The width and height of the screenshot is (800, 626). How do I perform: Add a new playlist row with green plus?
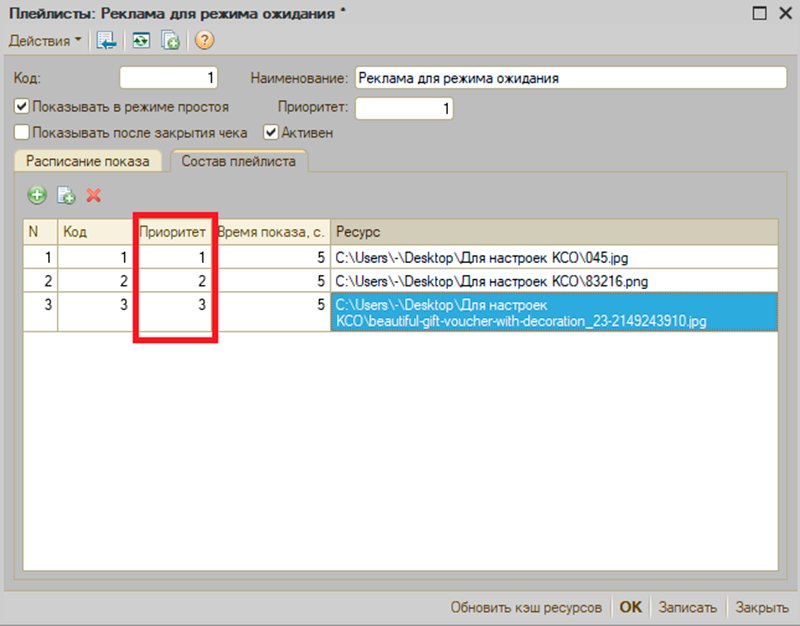37,195
